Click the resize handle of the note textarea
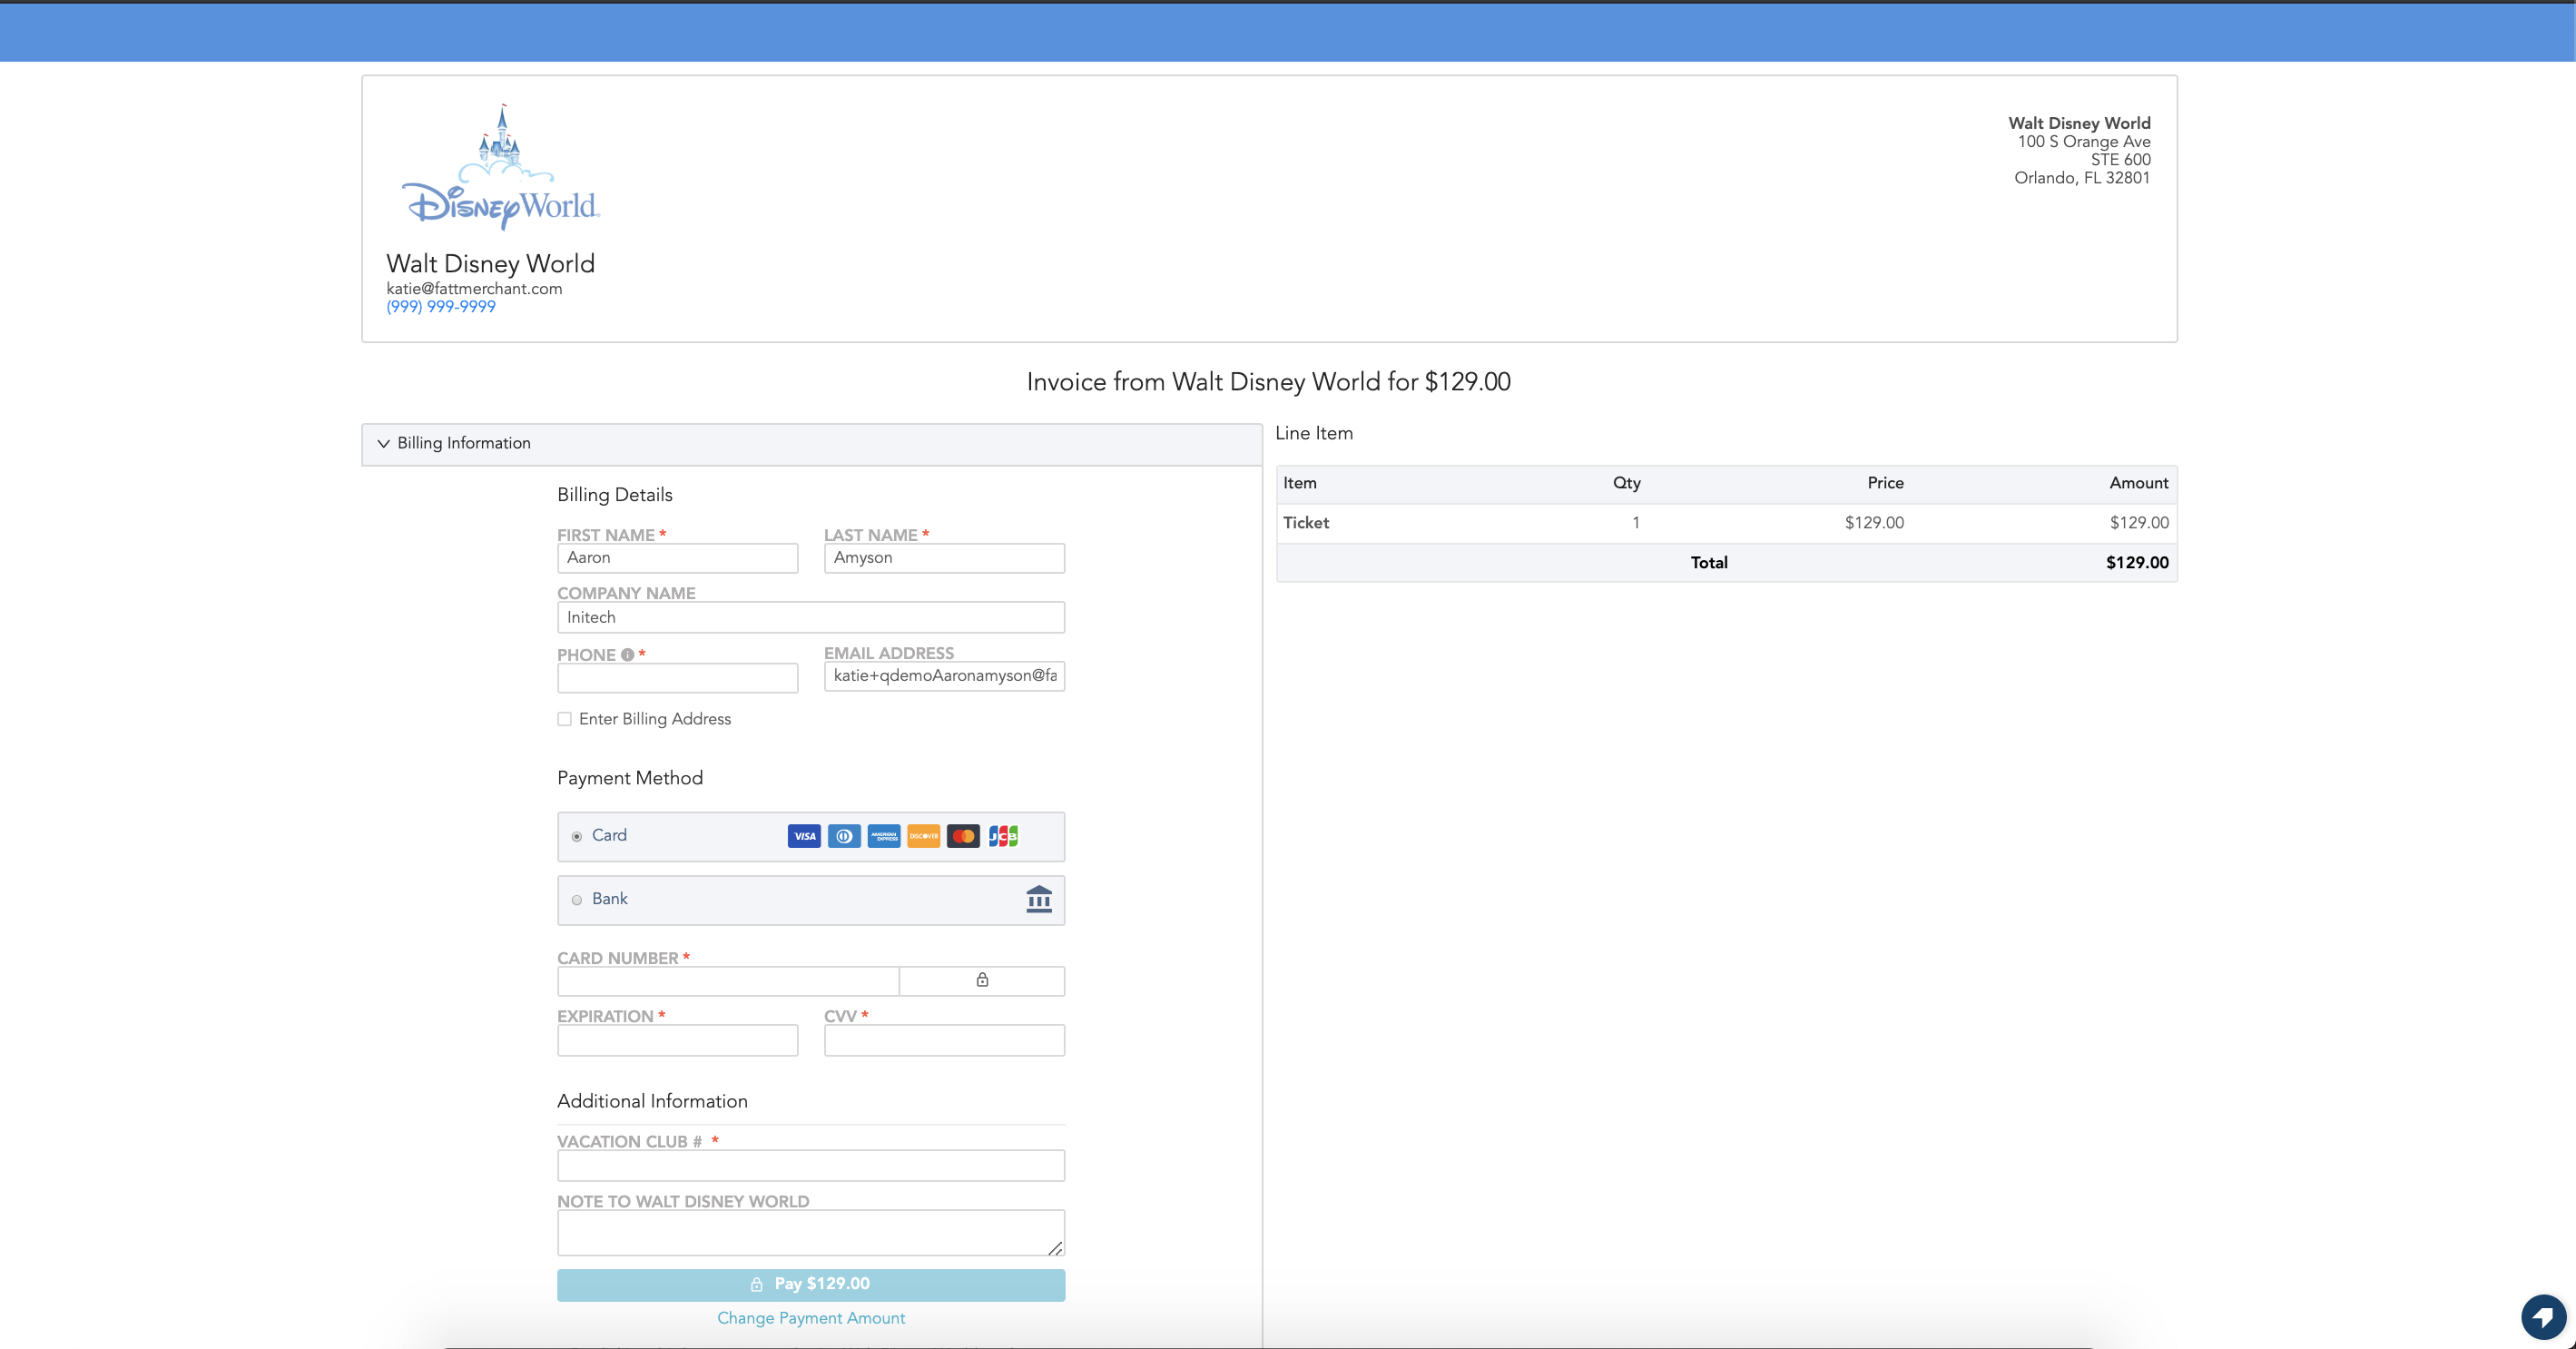The height and width of the screenshot is (1349, 2576). pyautogui.click(x=1055, y=1248)
